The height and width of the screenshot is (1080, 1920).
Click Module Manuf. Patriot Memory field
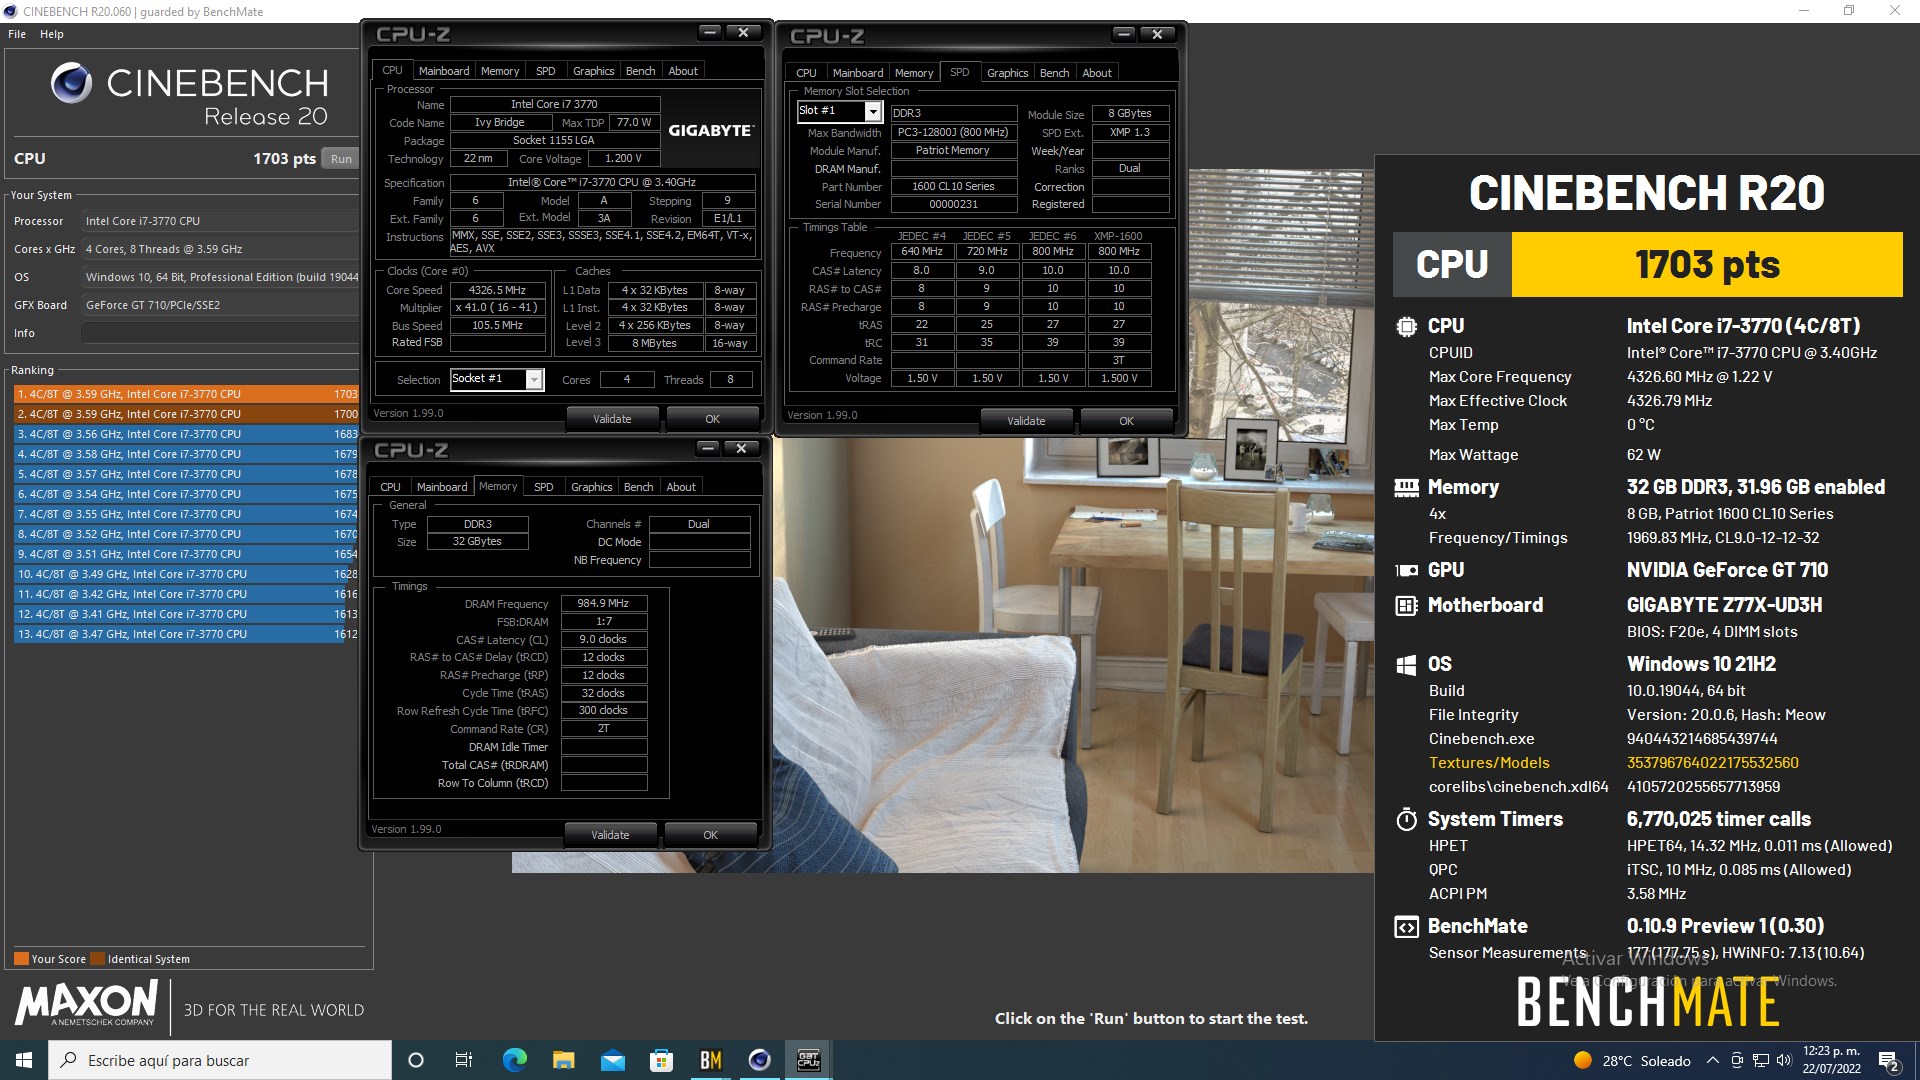[x=953, y=151]
